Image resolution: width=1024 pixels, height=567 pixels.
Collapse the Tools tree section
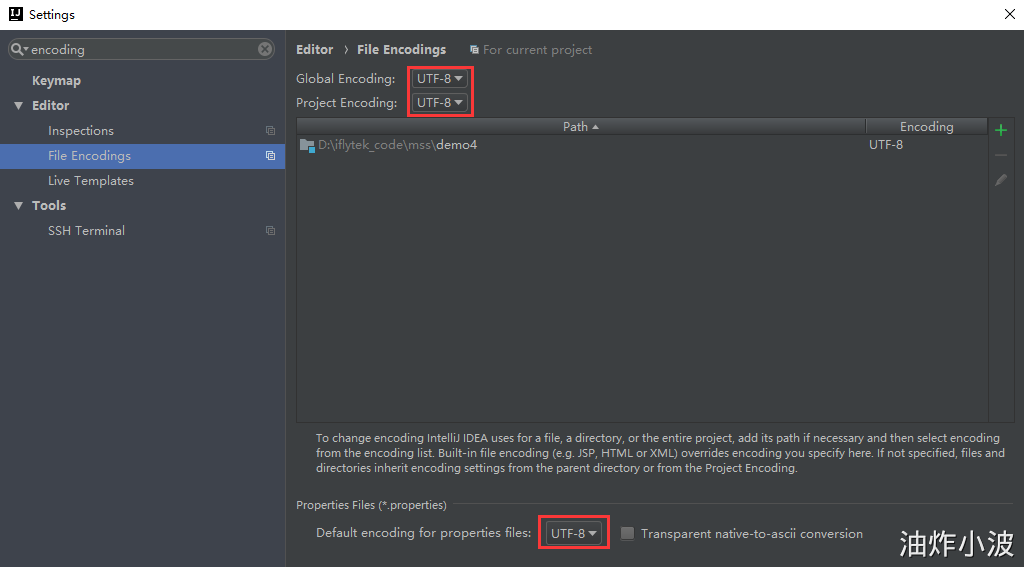coord(18,206)
